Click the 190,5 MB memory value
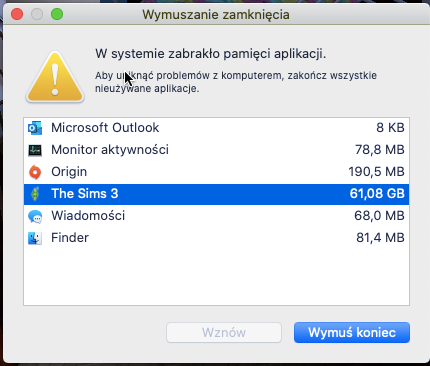Screen dimensions: 430x366 [x=376, y=172]
